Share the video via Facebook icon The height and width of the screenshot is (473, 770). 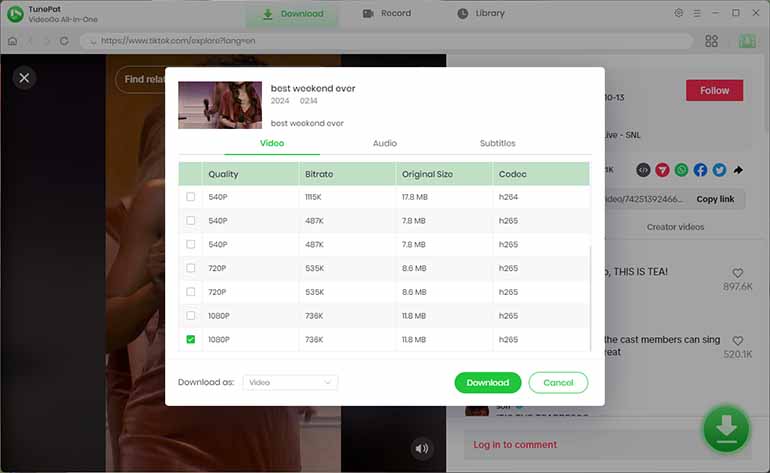coord(700,171)
